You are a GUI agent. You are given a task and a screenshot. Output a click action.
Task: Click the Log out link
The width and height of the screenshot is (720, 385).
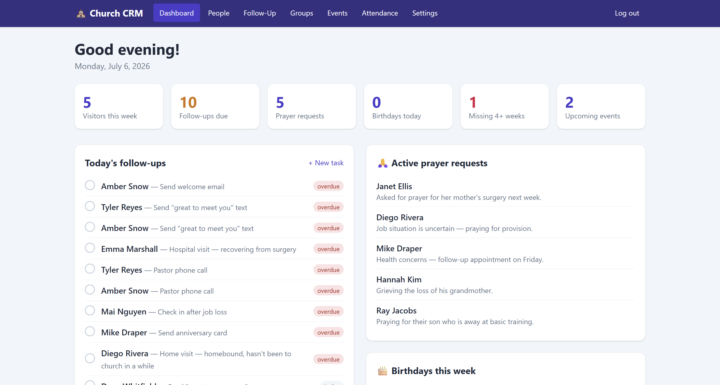627,13
